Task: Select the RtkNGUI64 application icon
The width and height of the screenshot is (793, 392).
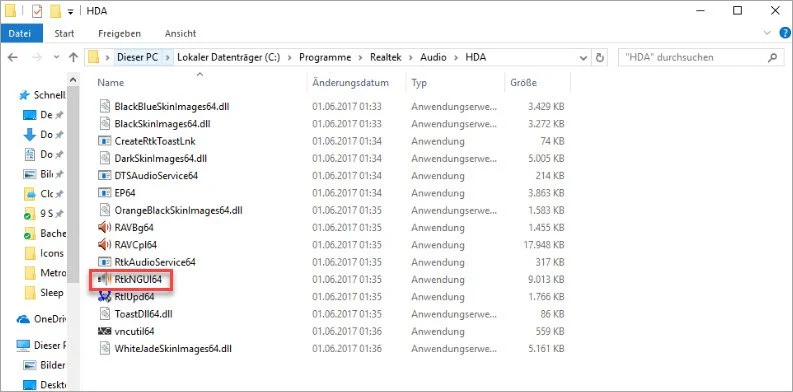Action: (x=104, y=279)
